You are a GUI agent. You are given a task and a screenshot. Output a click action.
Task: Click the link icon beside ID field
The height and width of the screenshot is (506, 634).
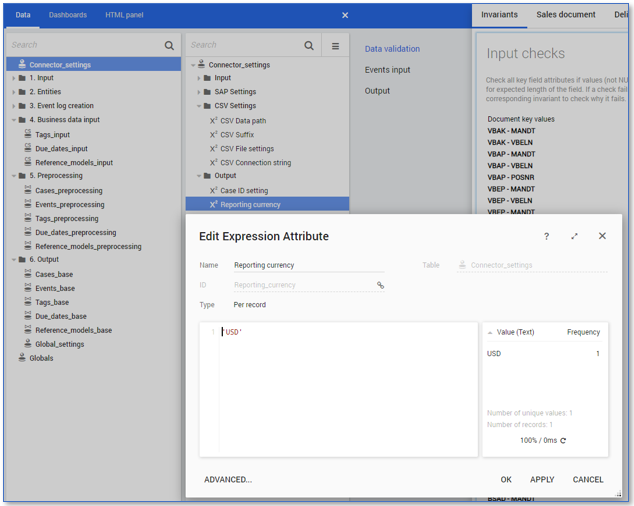380,285
